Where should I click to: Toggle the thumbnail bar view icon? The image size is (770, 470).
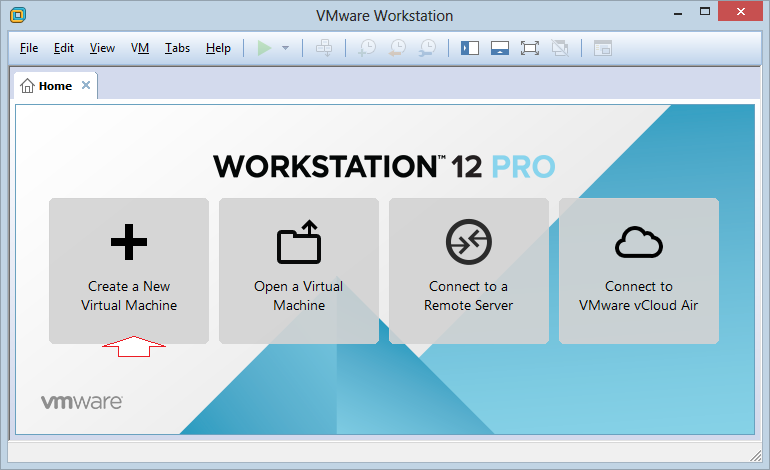tap(500, 48)
